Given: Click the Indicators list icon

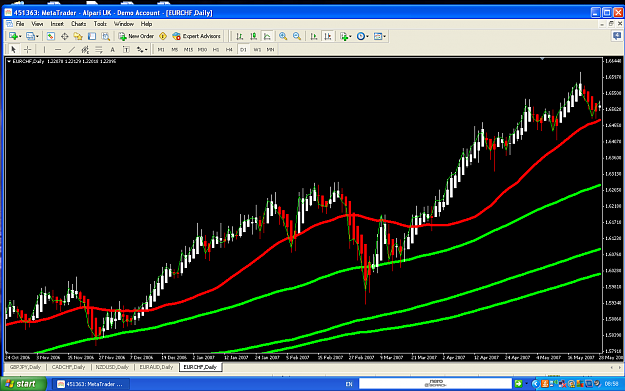Looking at the screenshot, I should point(344,36).
